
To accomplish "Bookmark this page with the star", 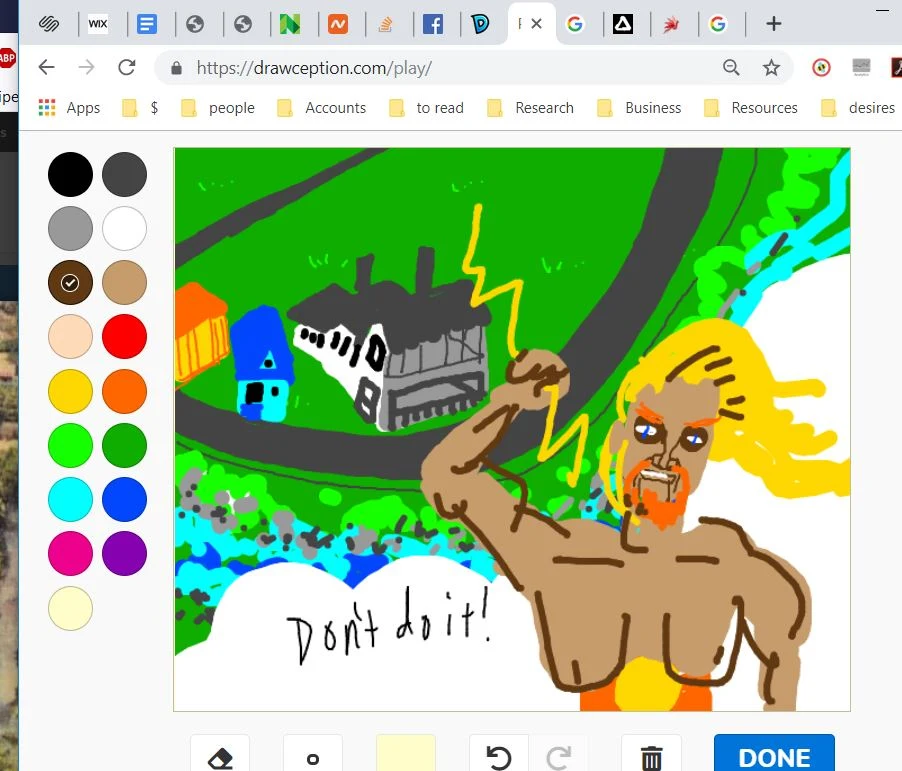I will 771,68.
